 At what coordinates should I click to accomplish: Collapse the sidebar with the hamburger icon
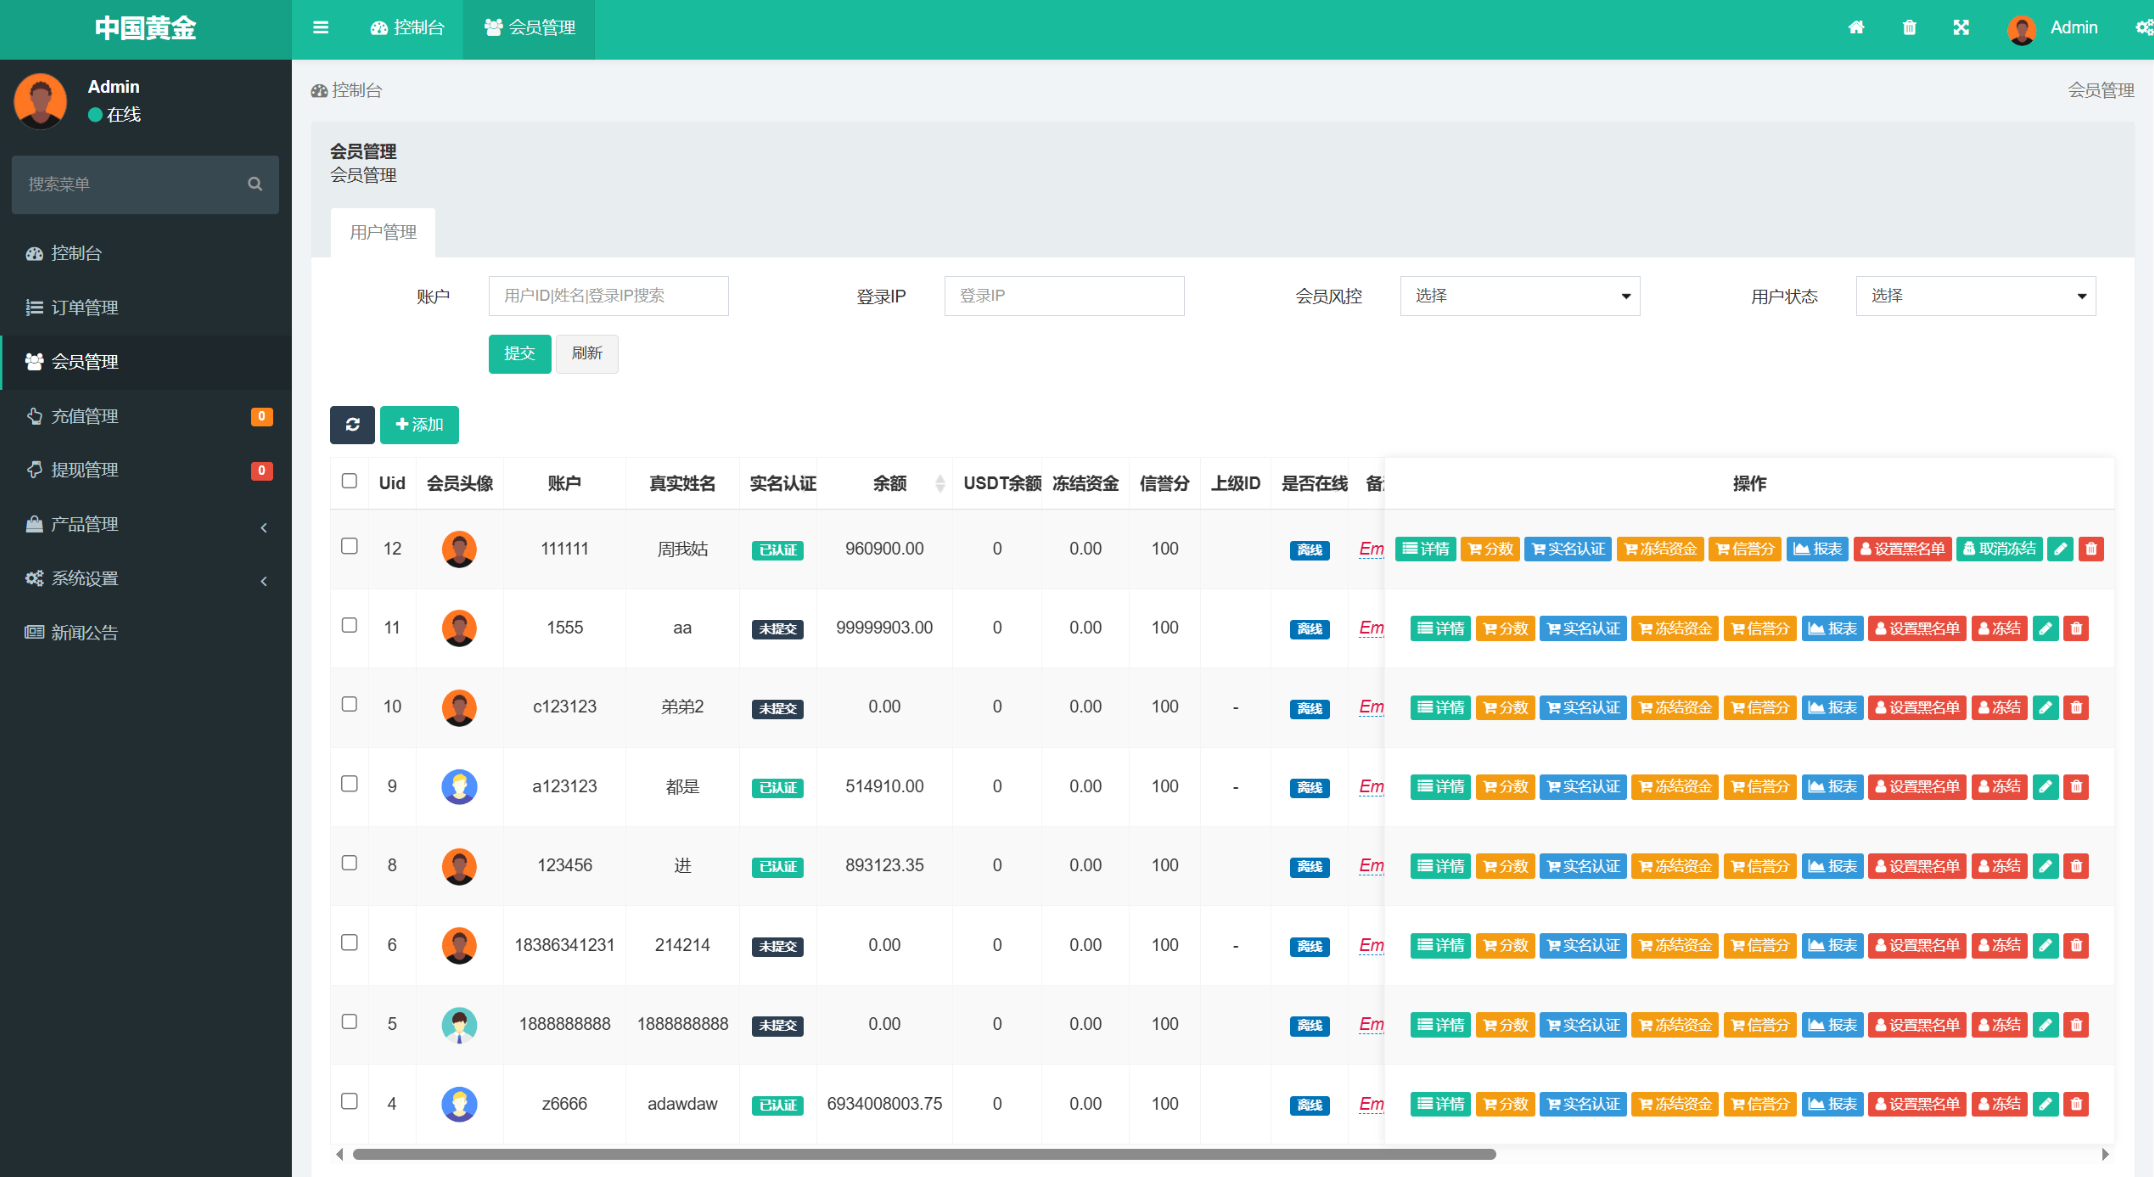tap(320, 27)
